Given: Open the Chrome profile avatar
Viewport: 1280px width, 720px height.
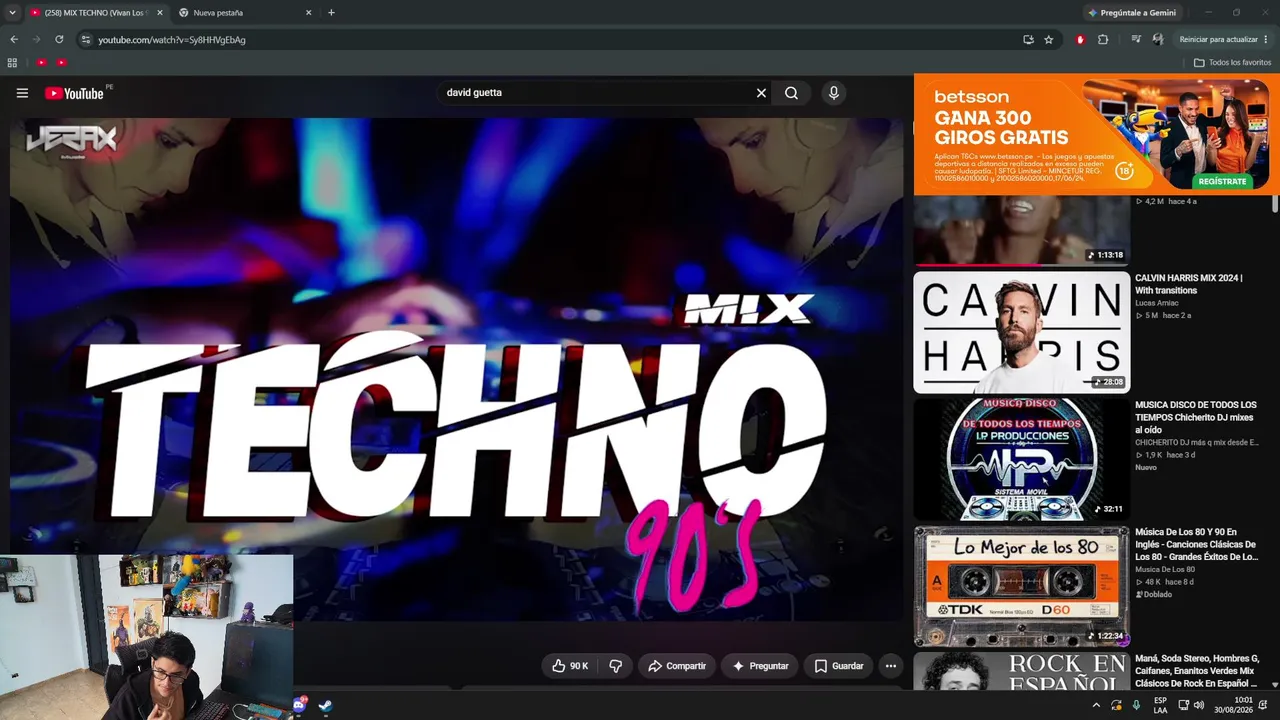Looking at the screenshot, I should point(1158,40).
